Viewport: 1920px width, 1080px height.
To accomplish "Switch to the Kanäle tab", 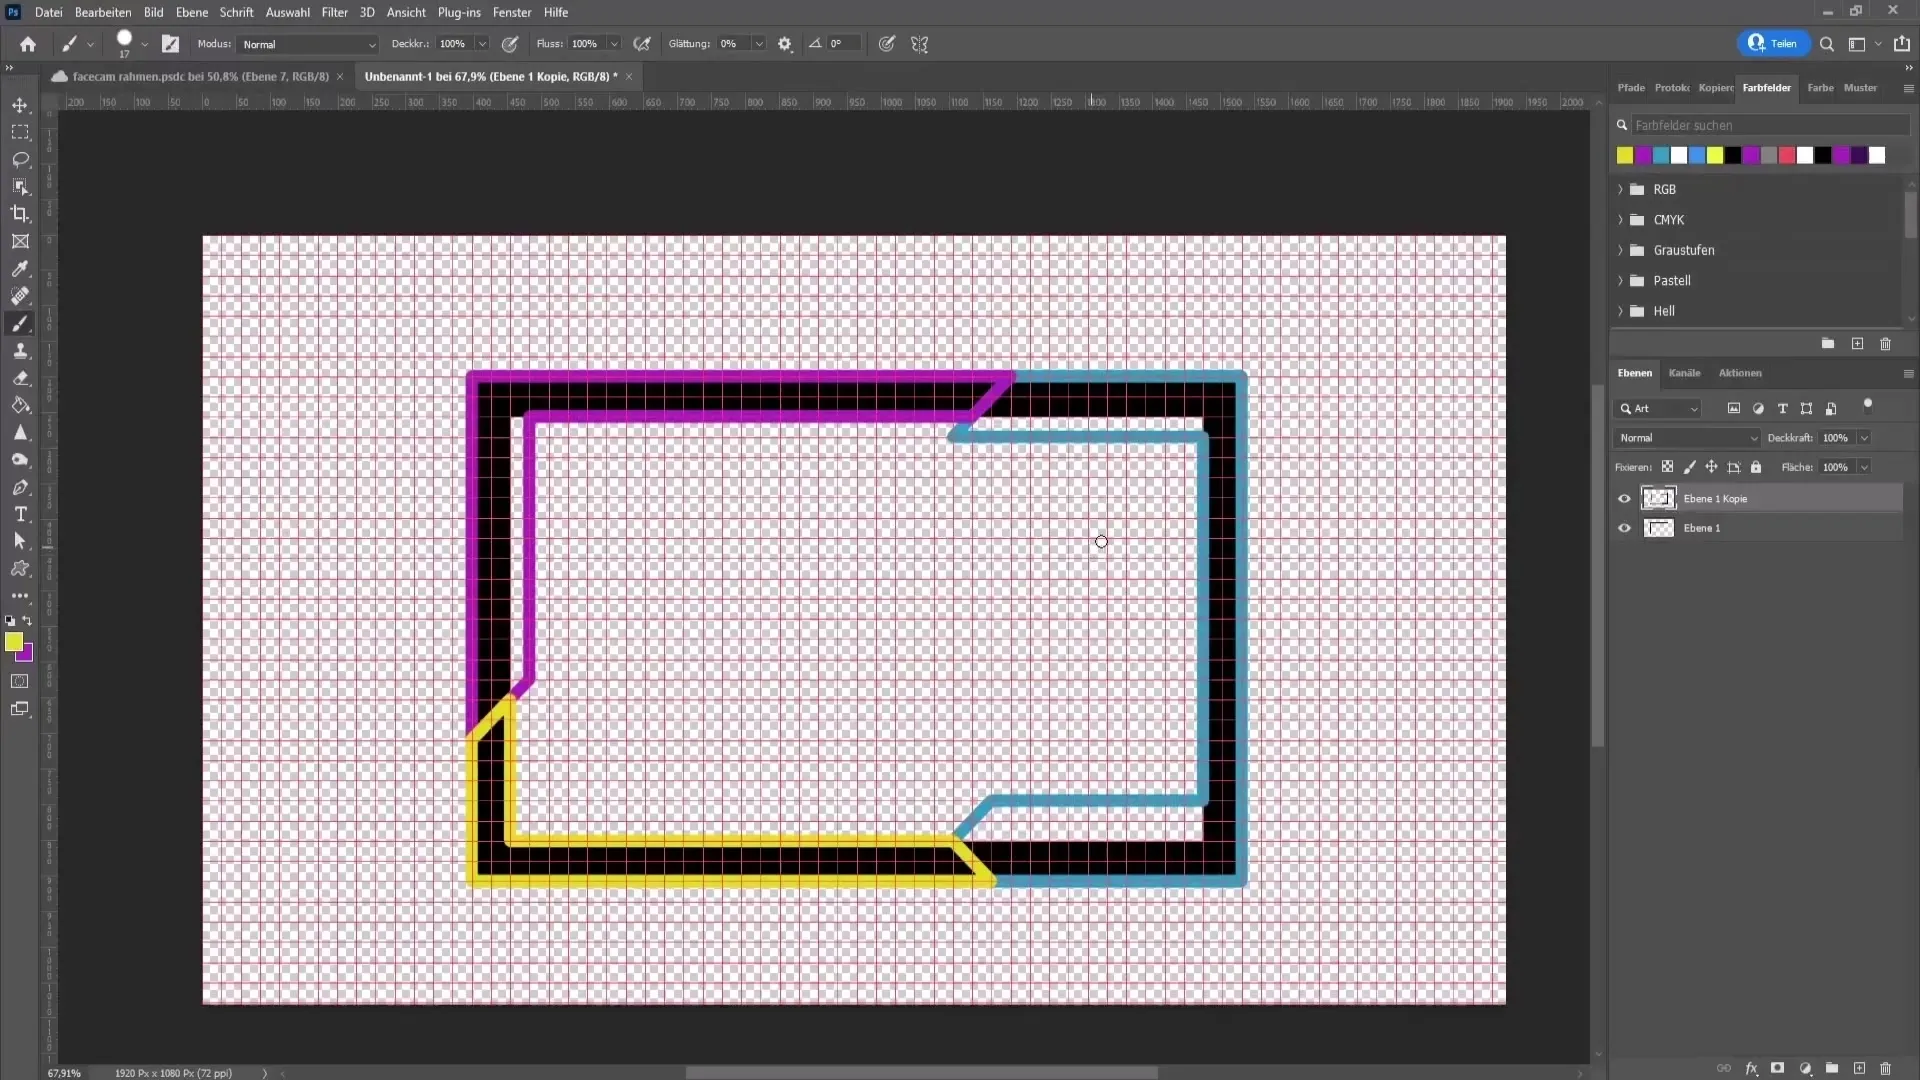I will click(1685, 372).
